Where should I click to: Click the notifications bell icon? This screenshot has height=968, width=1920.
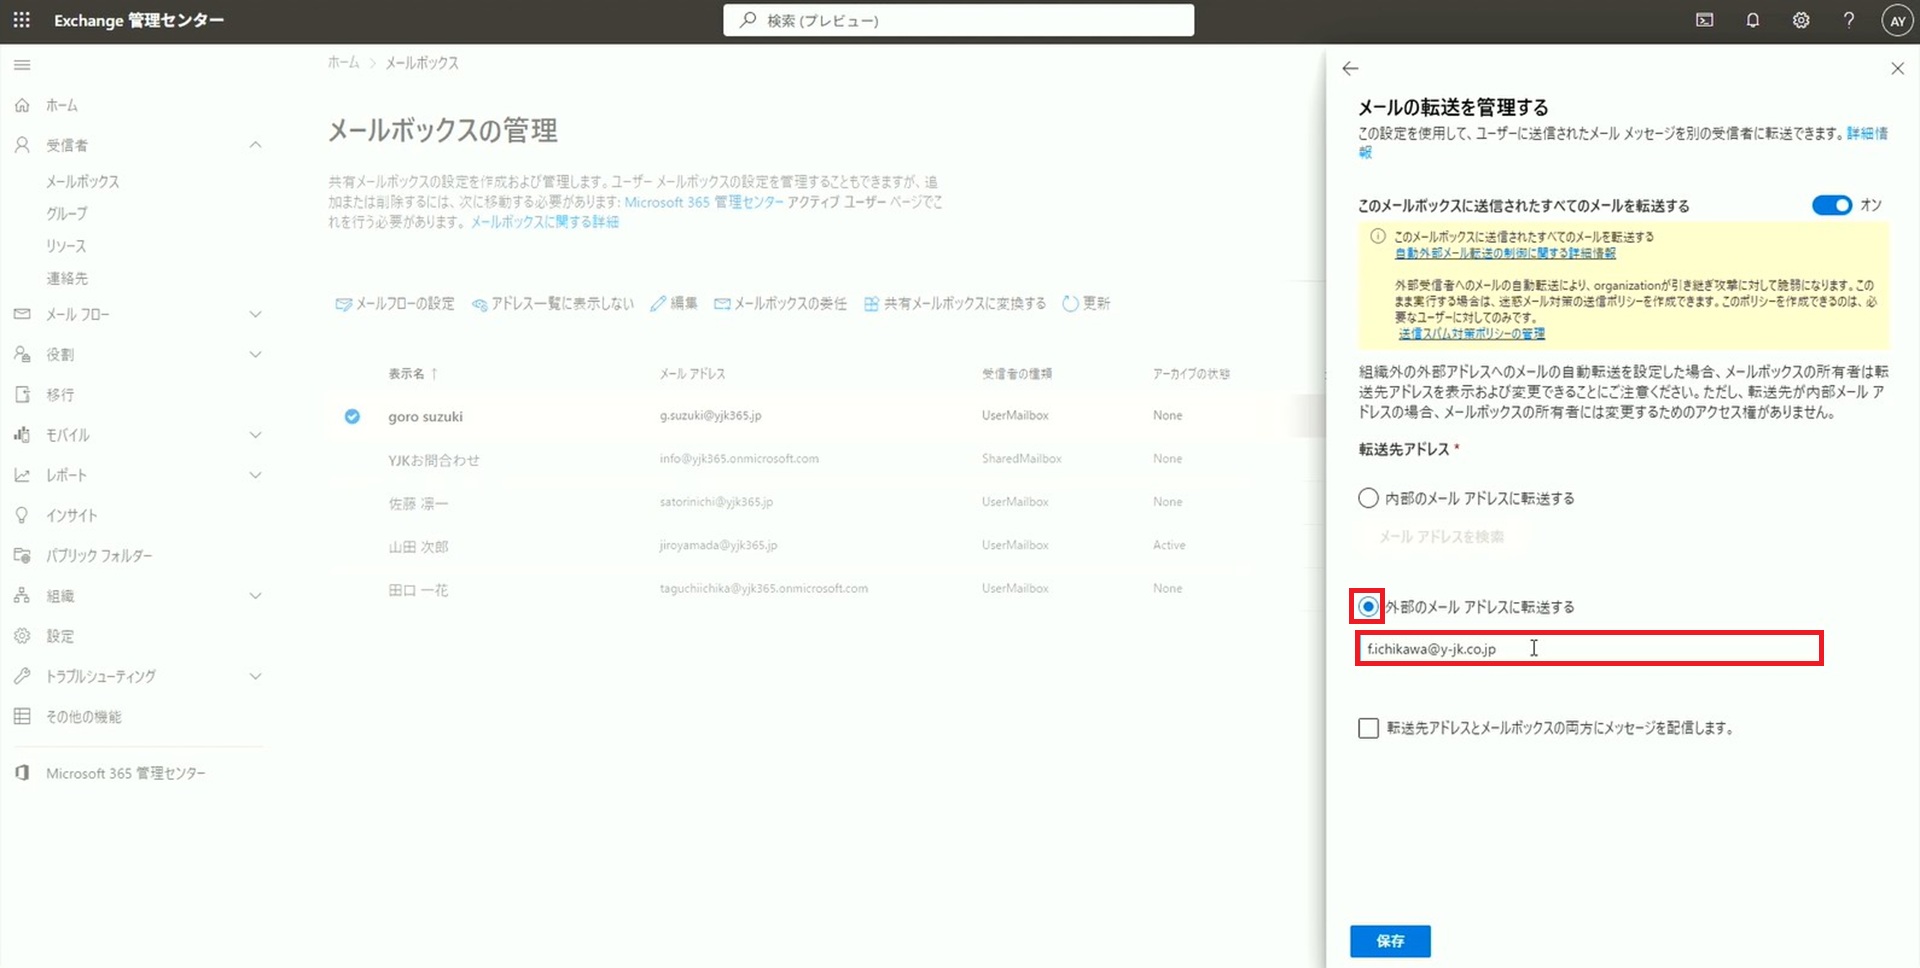click(1753, 20)
